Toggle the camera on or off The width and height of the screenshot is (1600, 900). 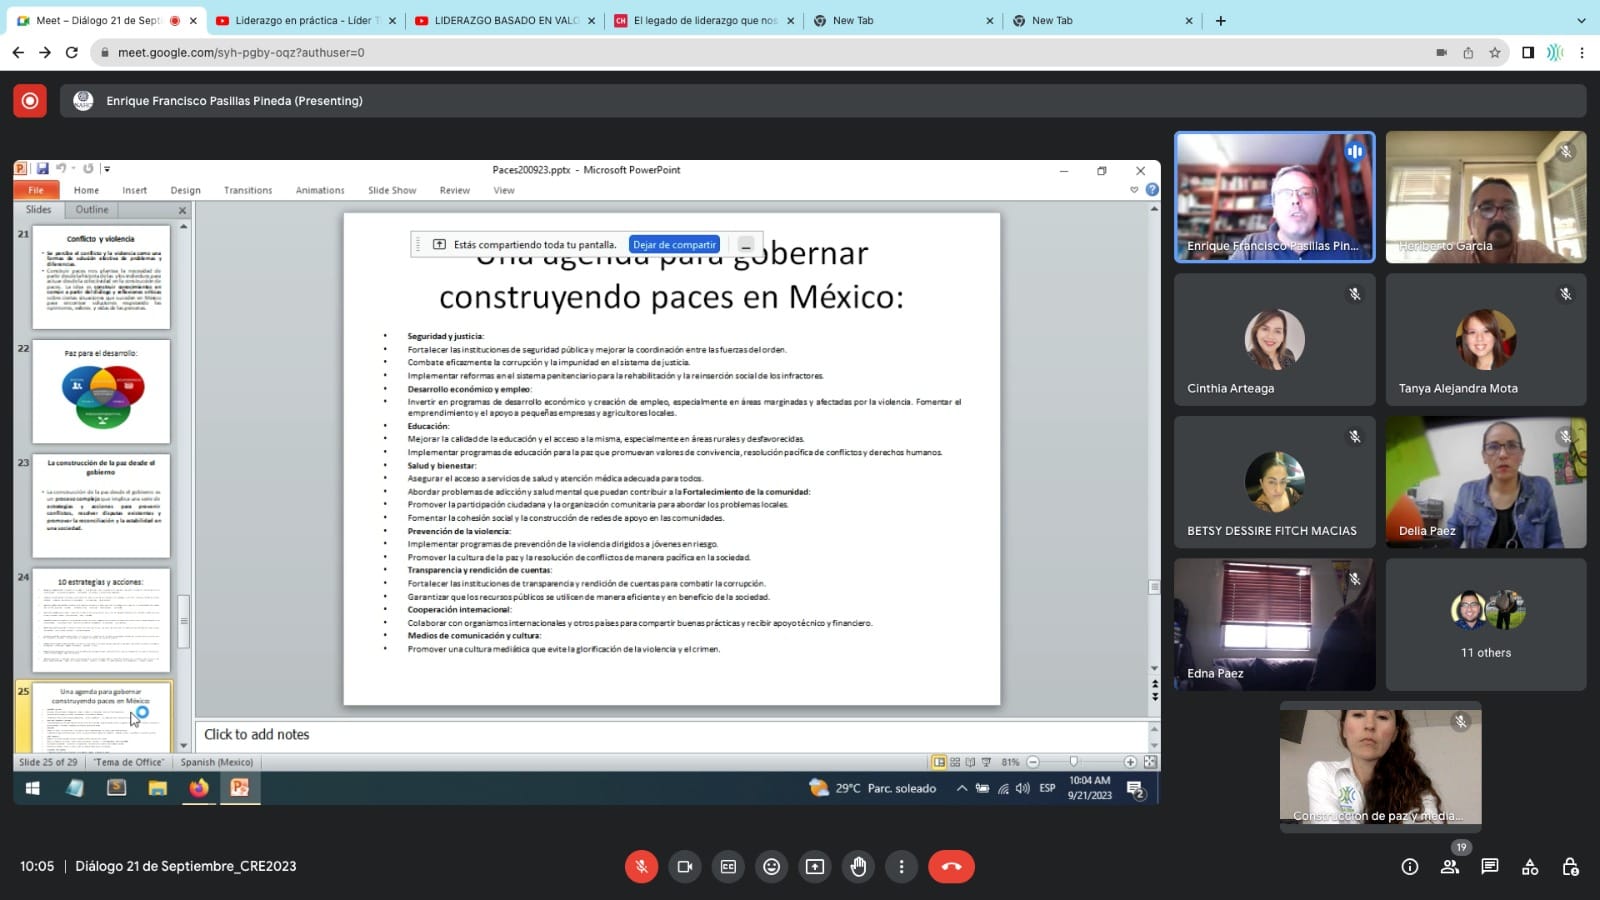pyautogui.click(x=685, y=866)
